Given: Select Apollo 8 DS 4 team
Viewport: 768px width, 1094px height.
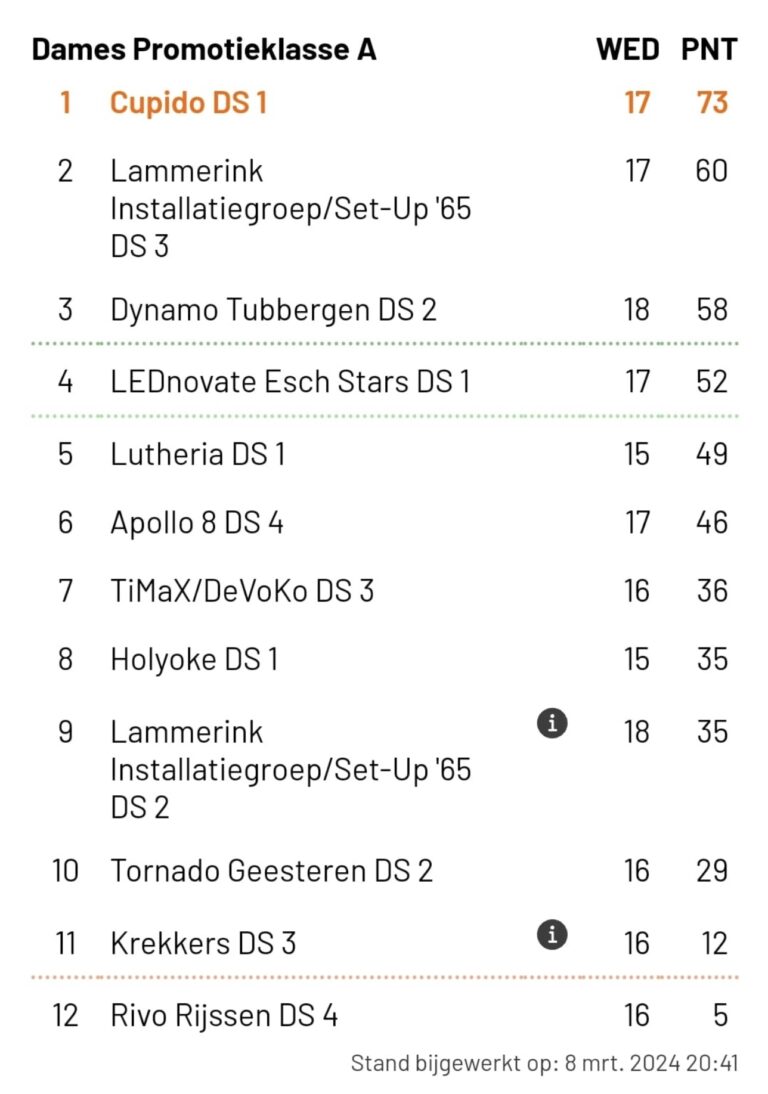Looking at the screenshot, I should pos(196,522).
